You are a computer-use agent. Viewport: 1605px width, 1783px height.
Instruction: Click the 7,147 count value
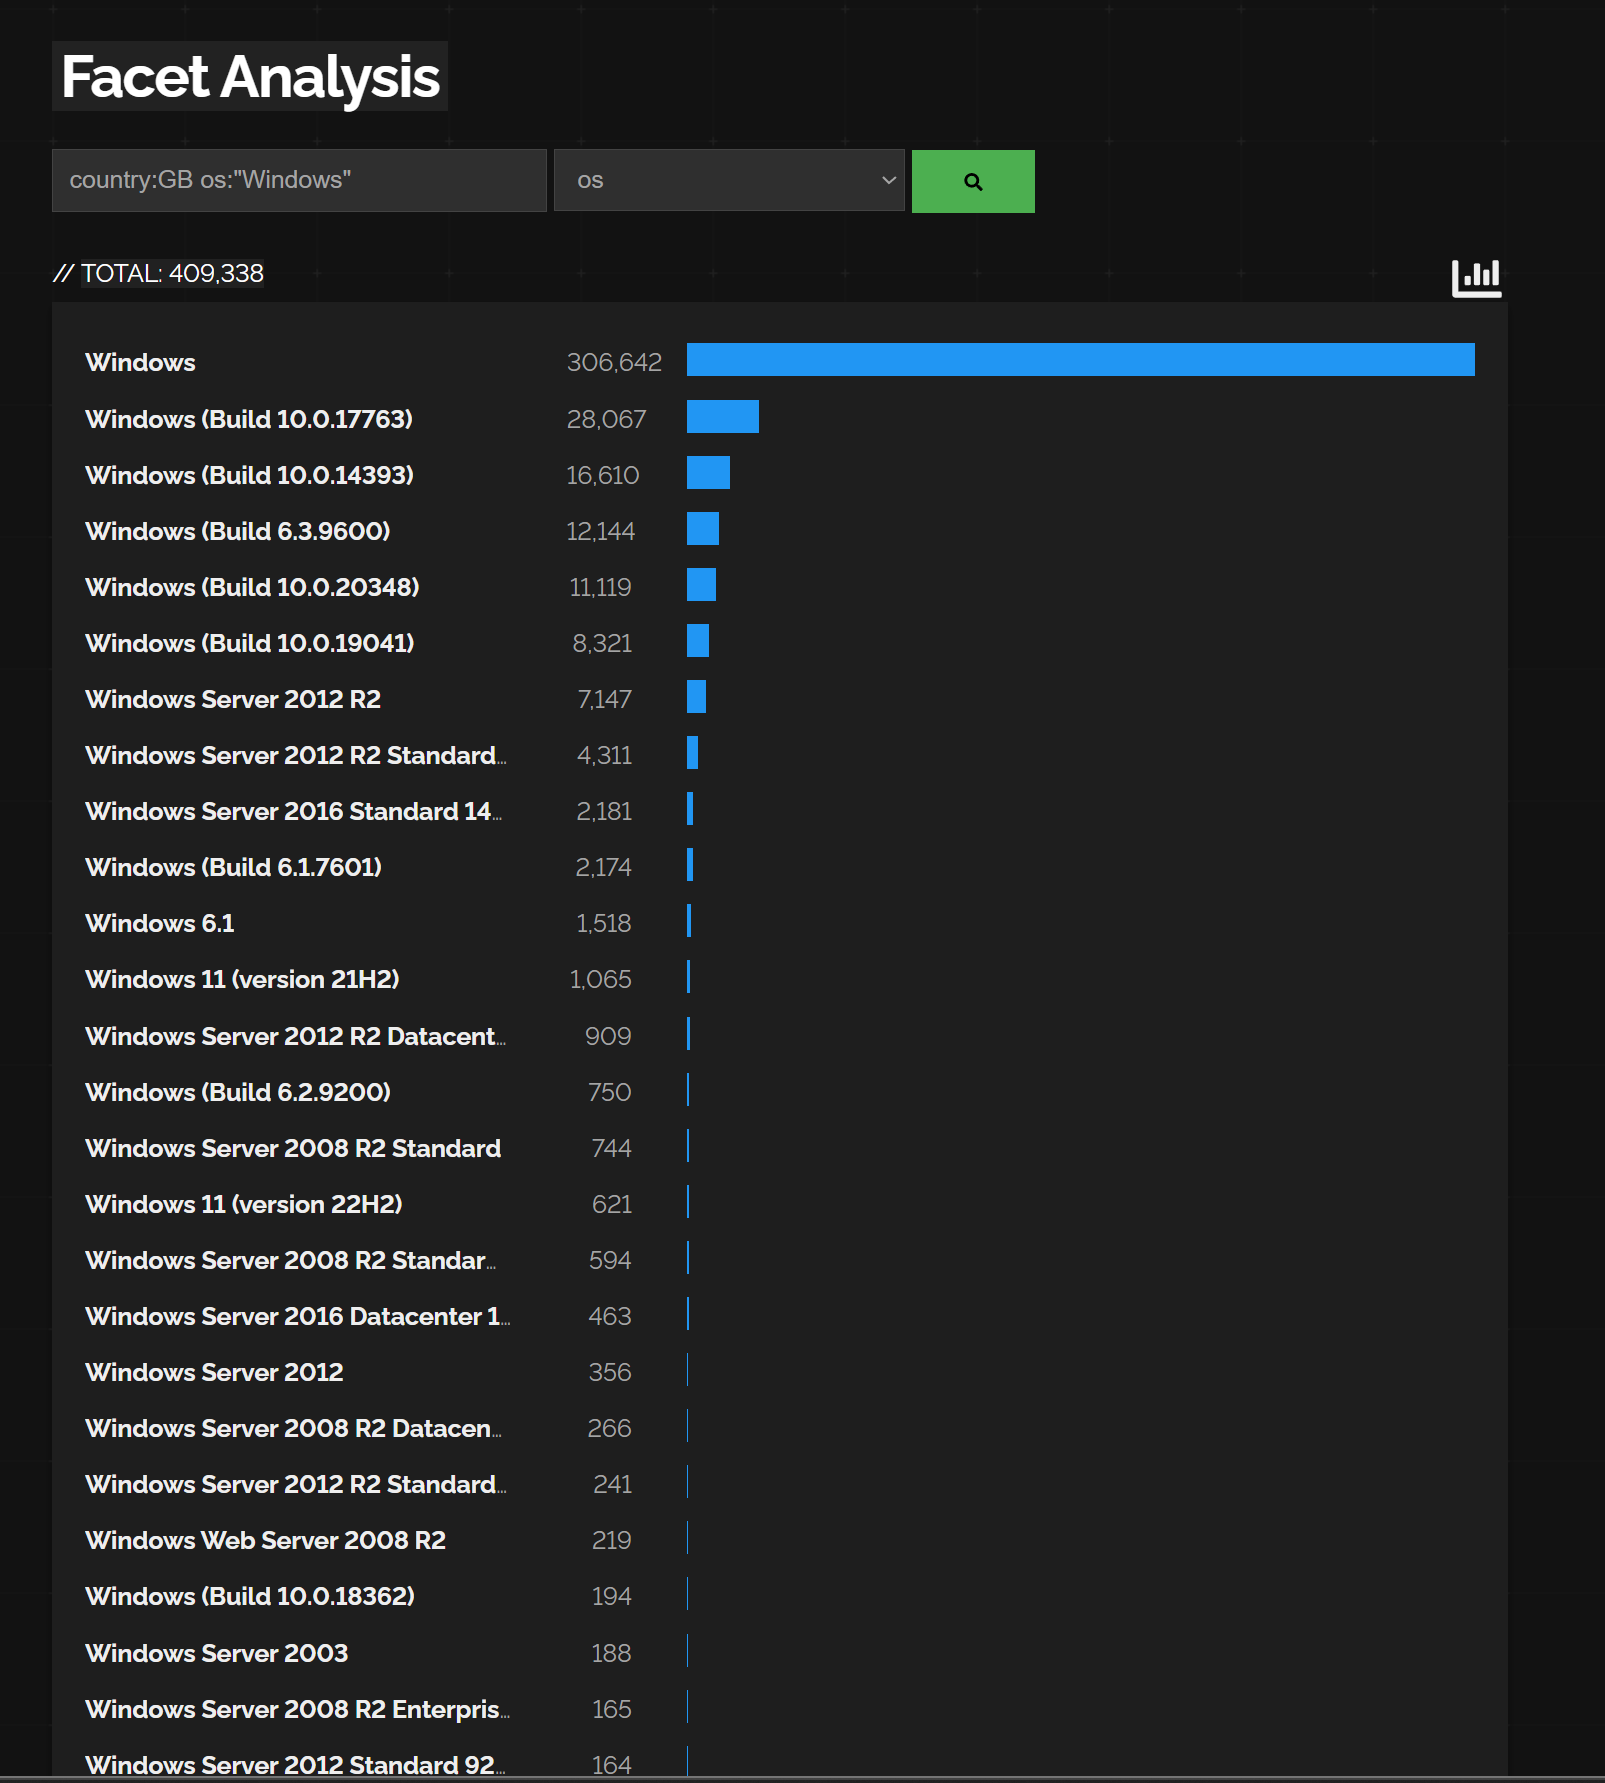(604, 699)
